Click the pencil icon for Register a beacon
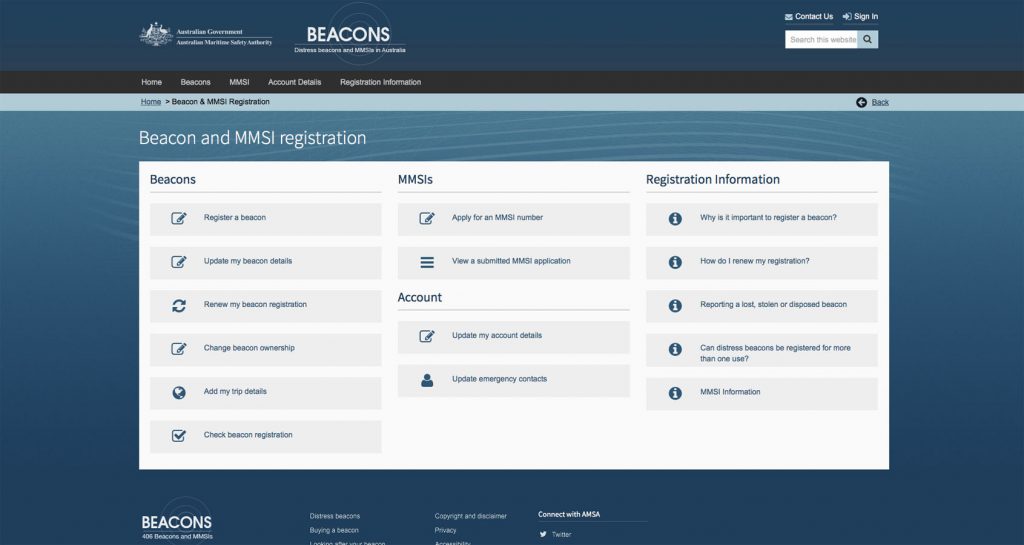 point(179,218)
